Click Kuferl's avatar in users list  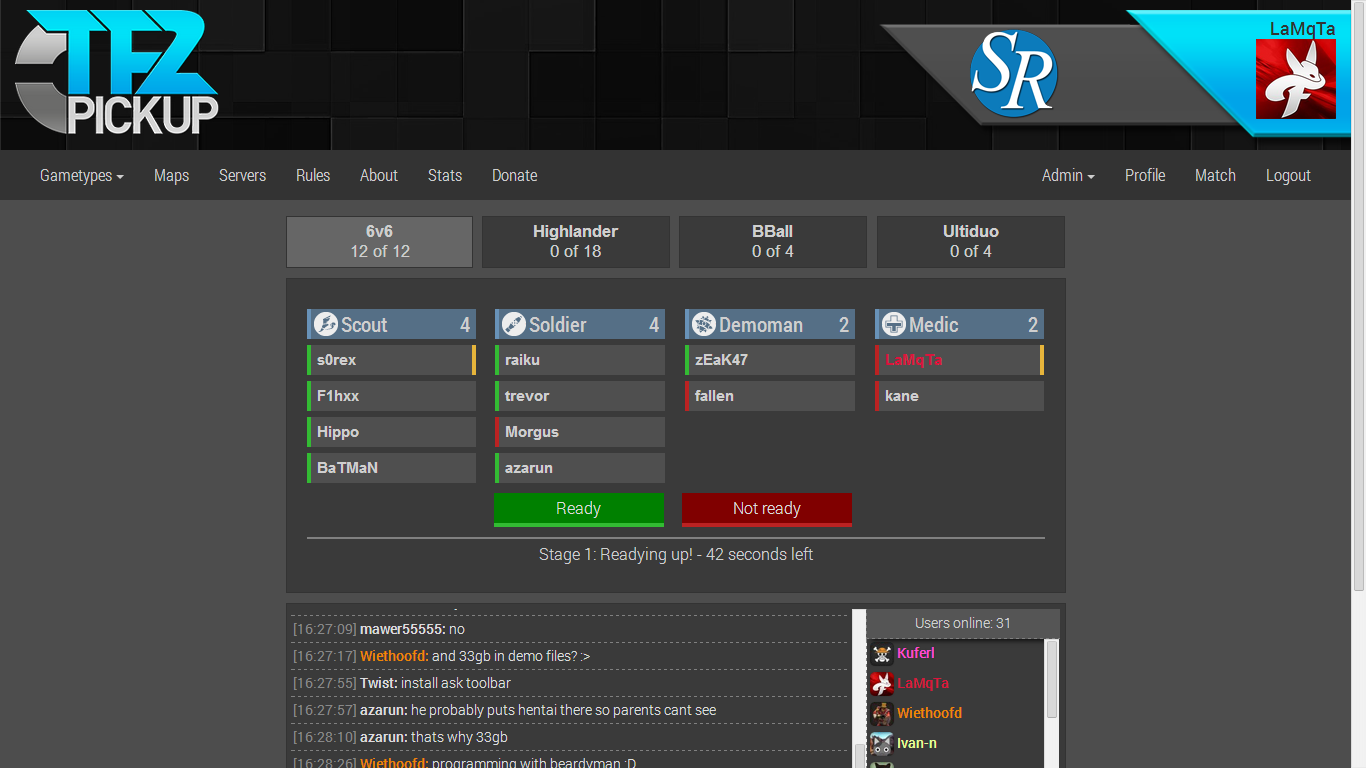[x=882, y=654]
